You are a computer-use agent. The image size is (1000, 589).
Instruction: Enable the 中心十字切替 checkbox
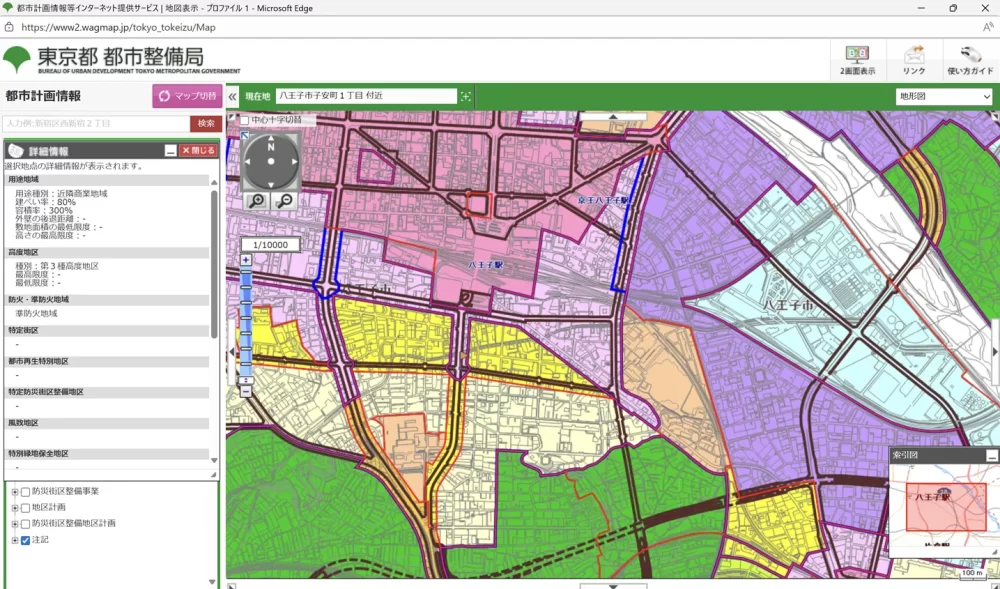point(245,121)
